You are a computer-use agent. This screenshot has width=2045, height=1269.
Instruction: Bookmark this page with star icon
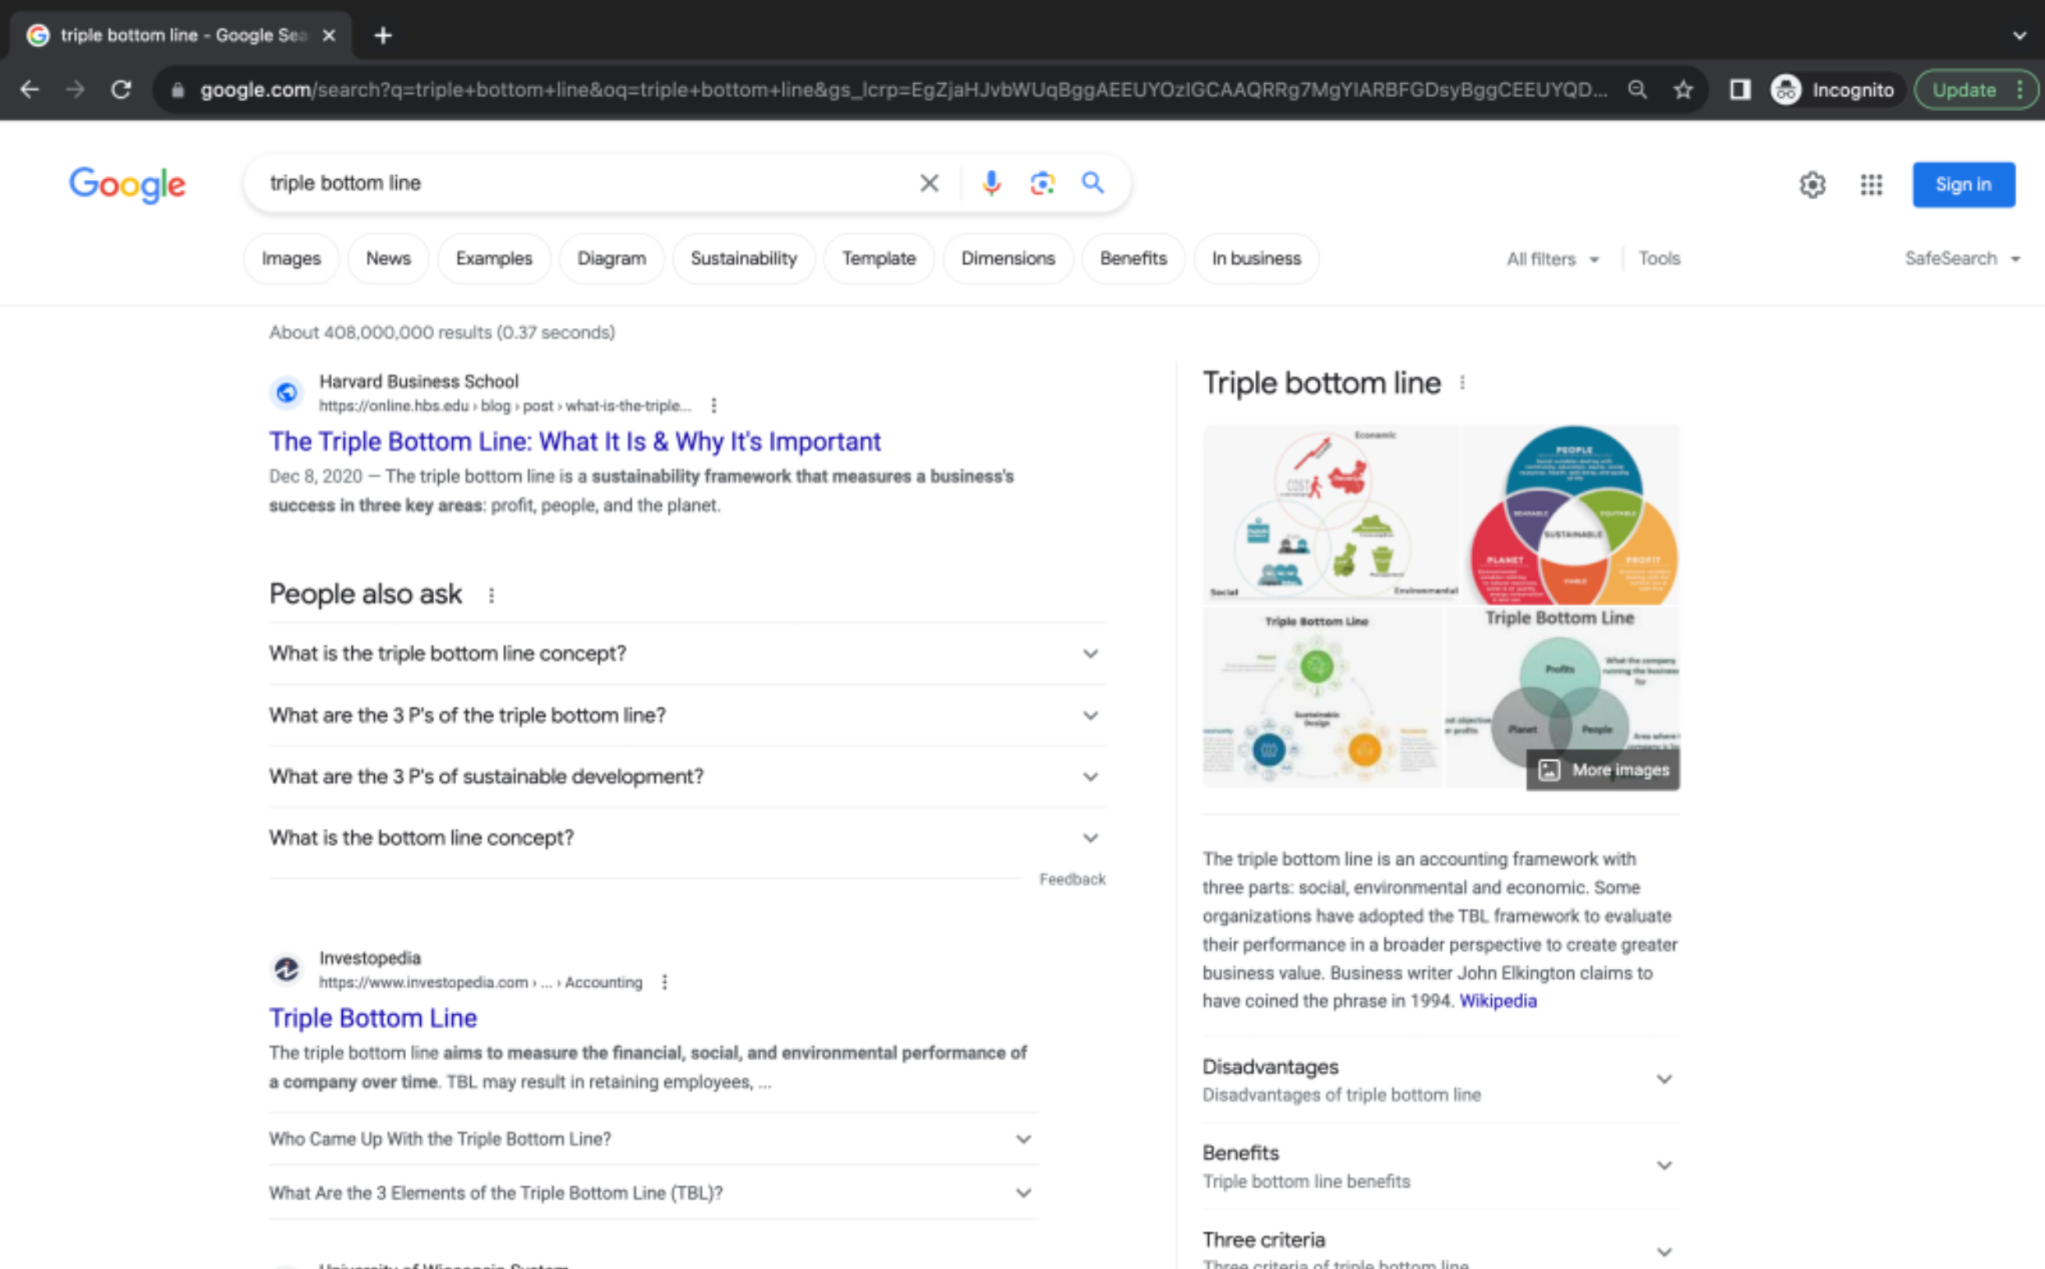1684,90
